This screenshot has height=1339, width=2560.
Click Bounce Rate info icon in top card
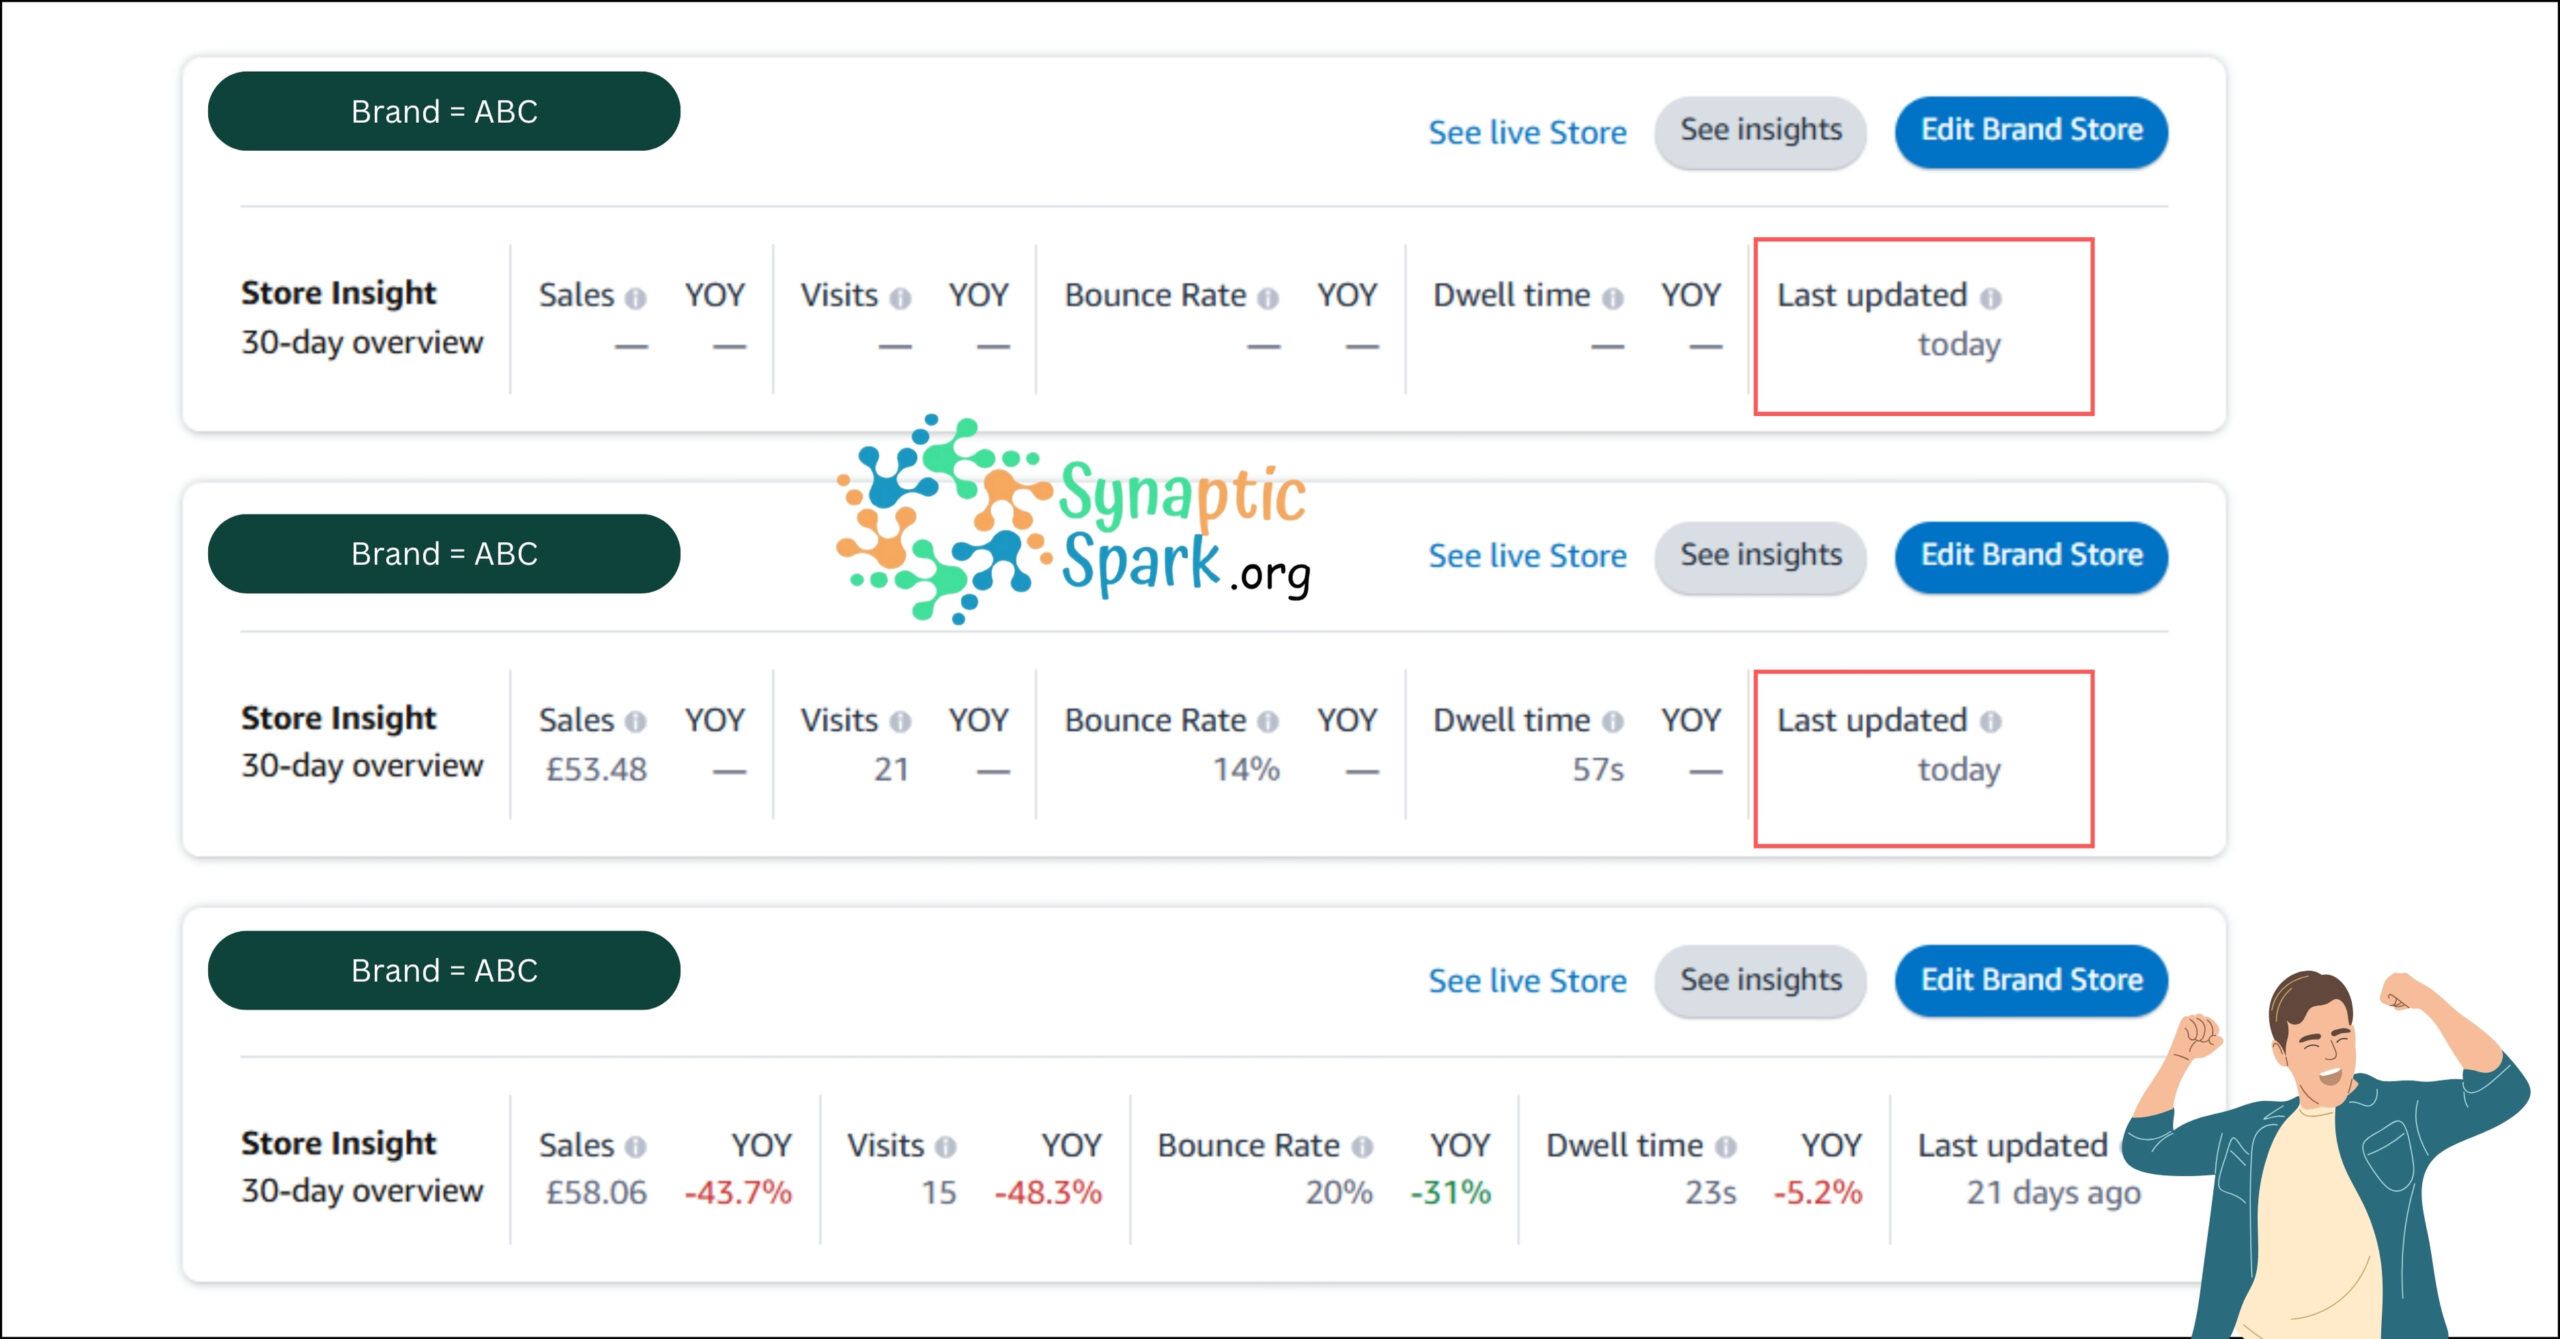click(1268, 298)
